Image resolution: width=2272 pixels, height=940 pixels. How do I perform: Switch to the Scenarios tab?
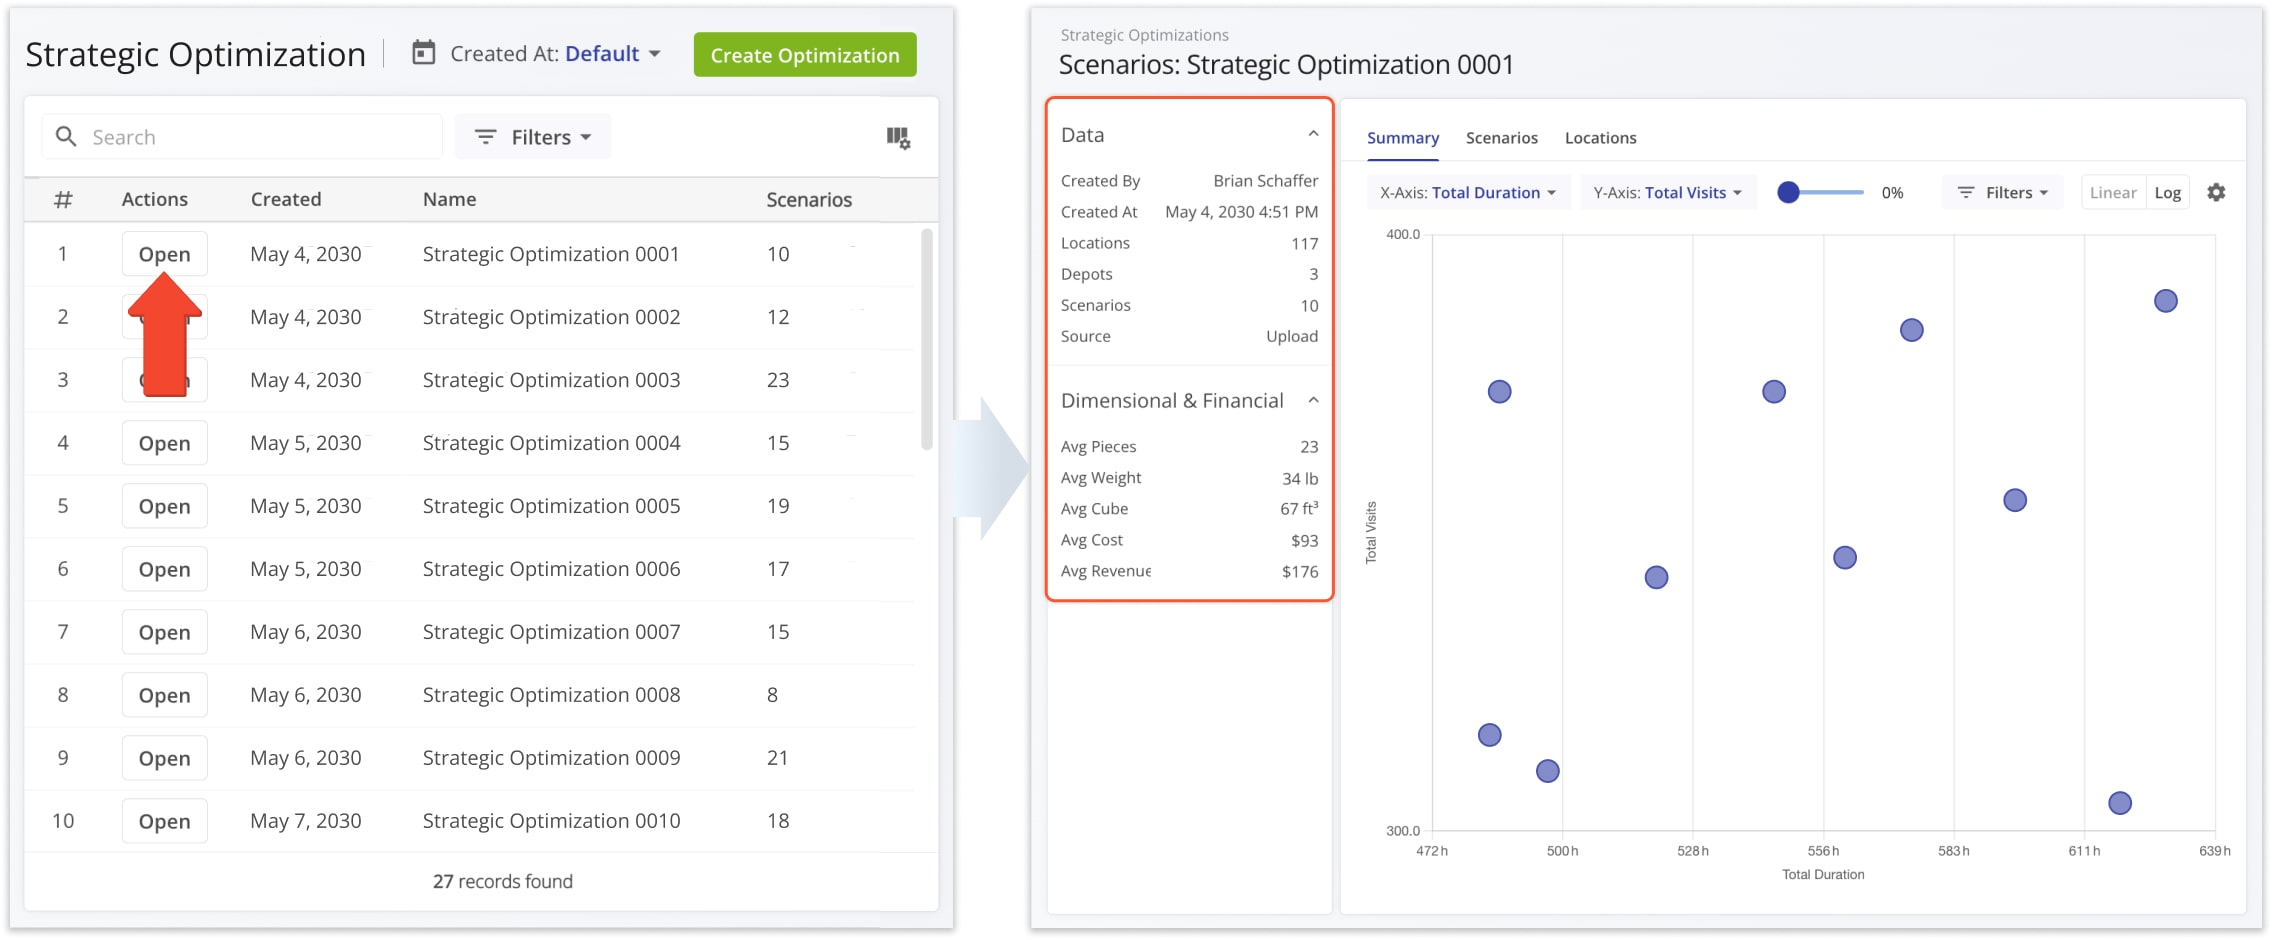(x=1501, y=137)
